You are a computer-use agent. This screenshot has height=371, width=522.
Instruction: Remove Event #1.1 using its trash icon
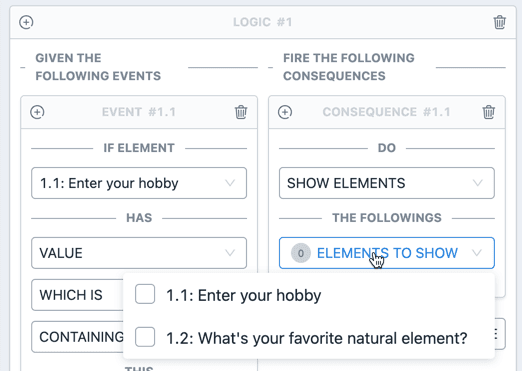(241, 112)
